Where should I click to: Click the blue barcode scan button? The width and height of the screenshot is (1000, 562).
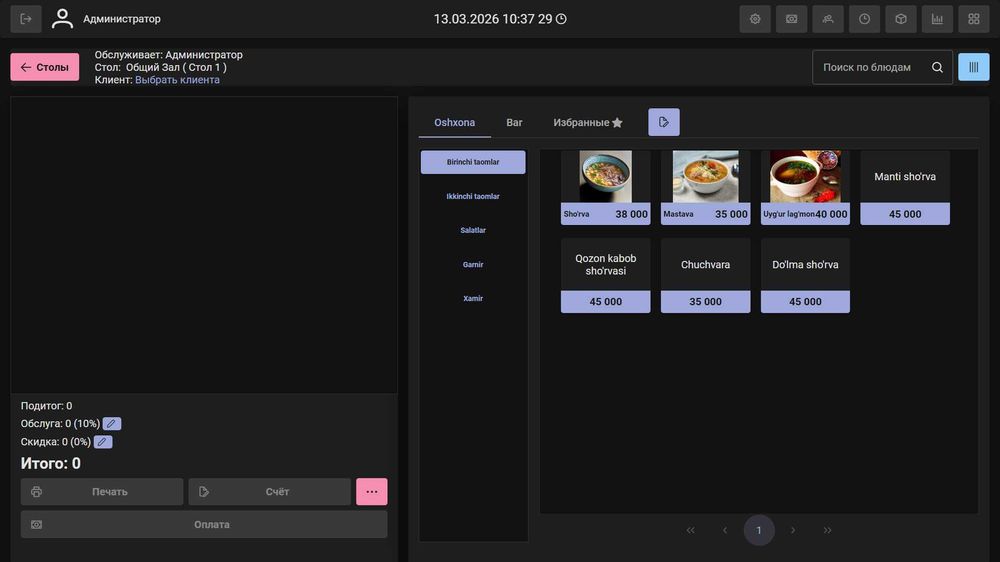pyautogui.click(x=973, y=67)
